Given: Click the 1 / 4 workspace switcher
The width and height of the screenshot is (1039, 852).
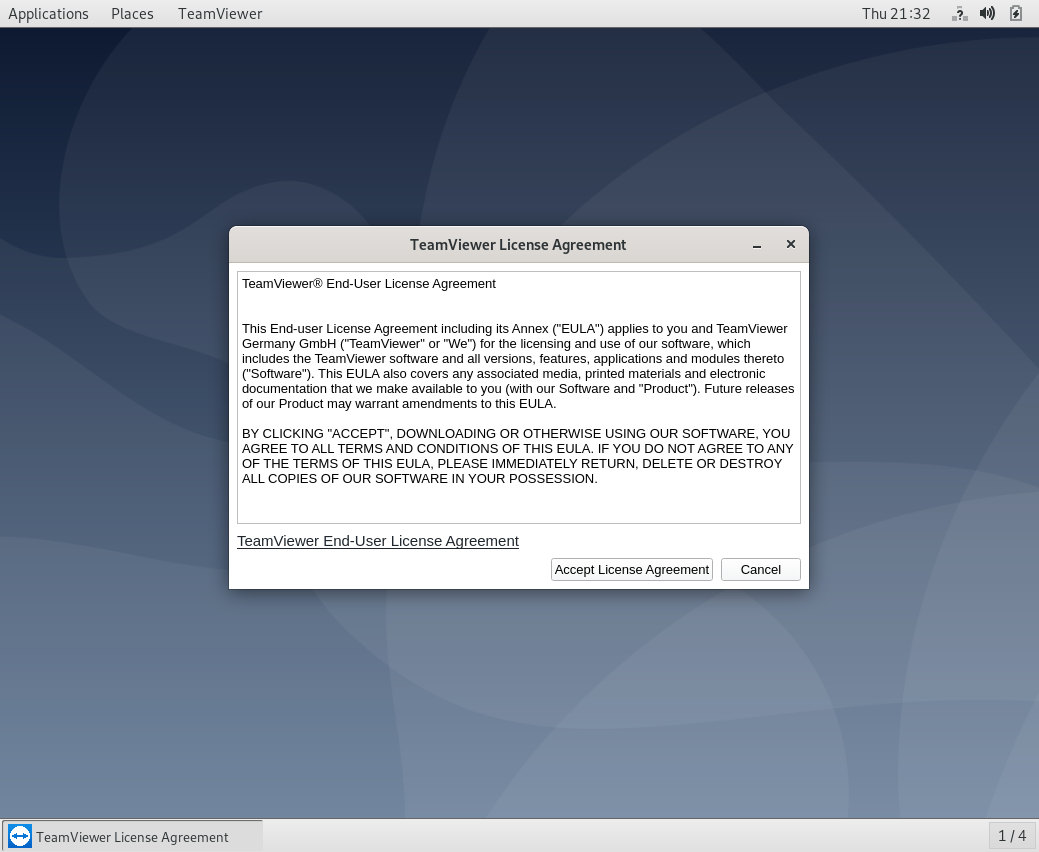Looking at the screenshot, I should 1012,836.
